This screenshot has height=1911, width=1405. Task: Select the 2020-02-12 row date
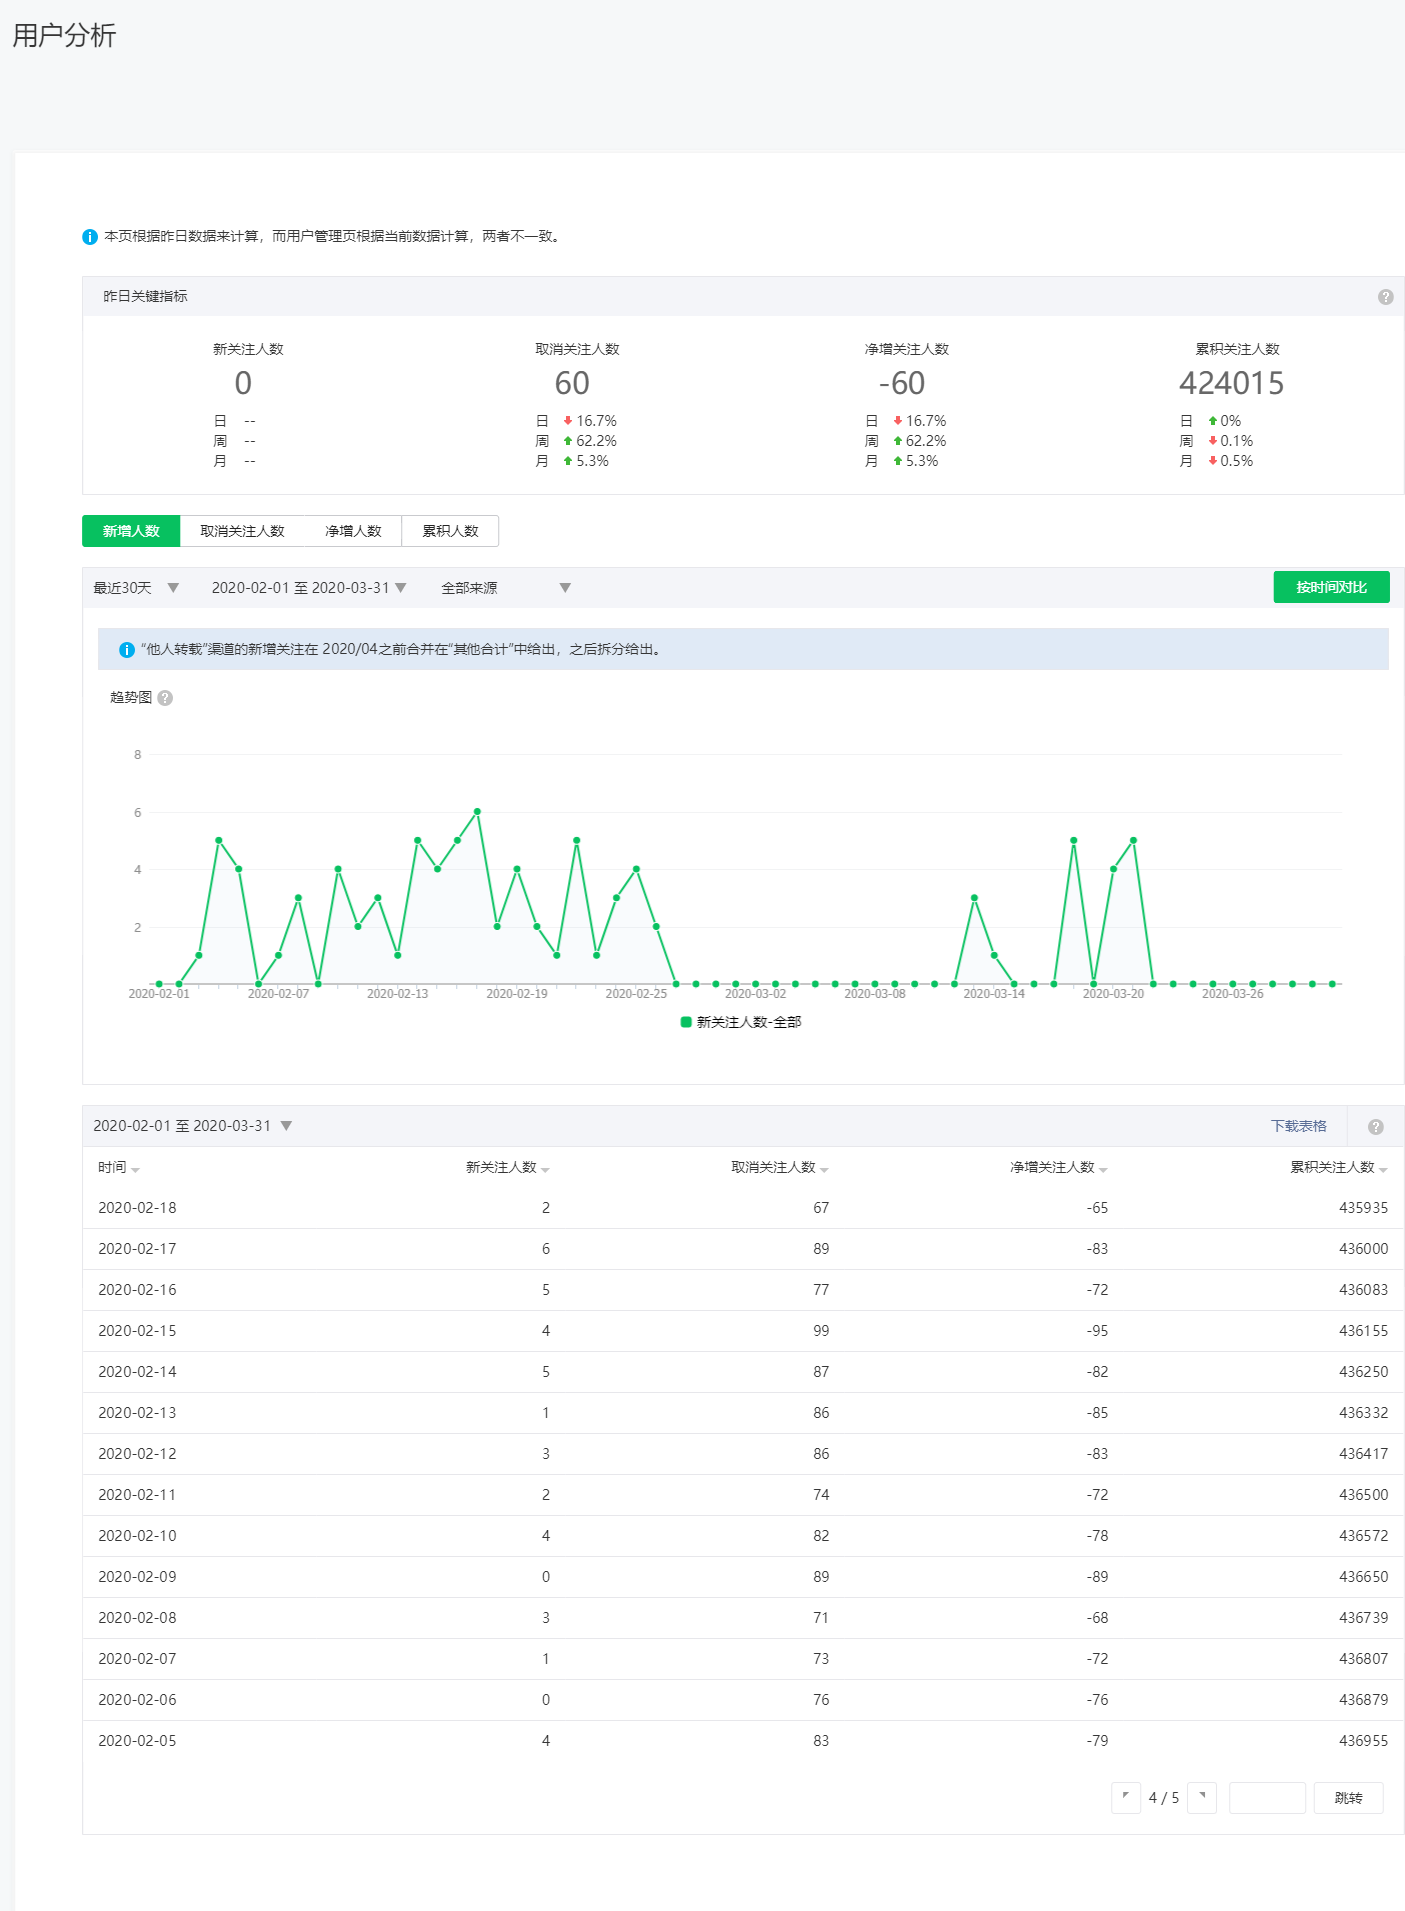tap(137, 1454)
